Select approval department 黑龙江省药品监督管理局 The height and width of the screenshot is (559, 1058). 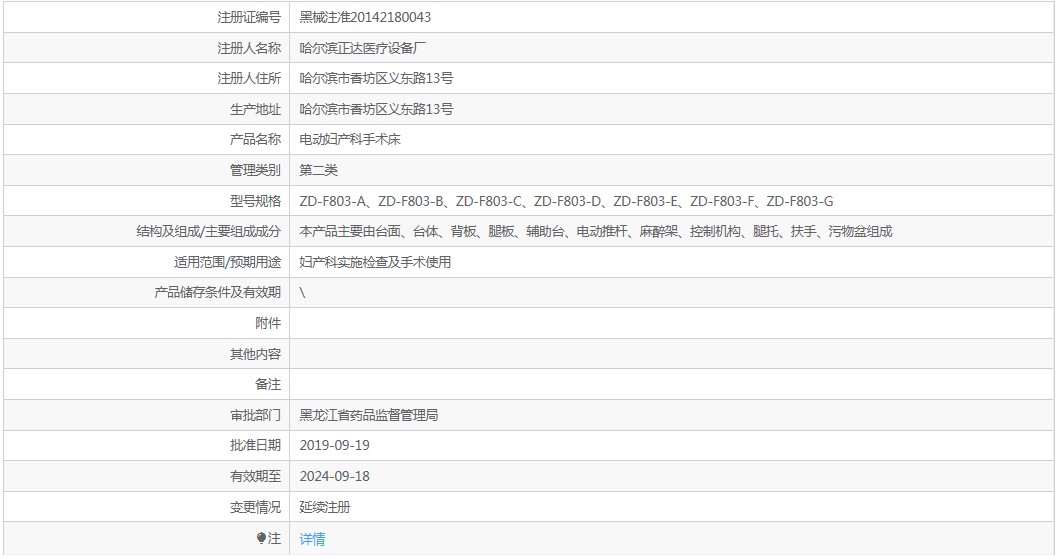click(x=369, y=415)
